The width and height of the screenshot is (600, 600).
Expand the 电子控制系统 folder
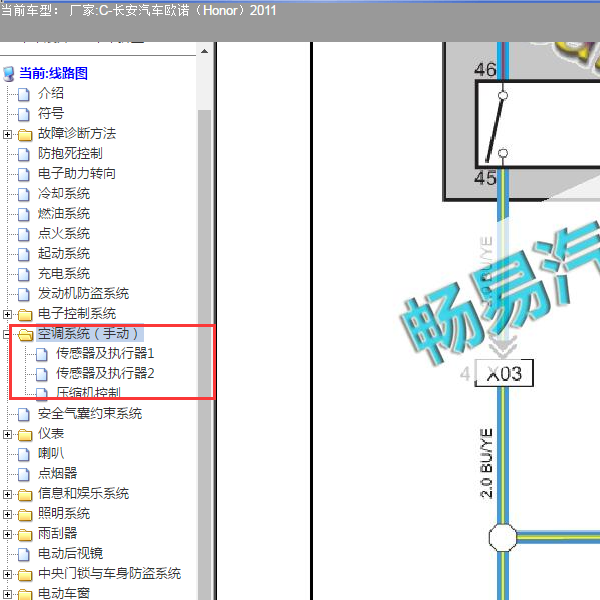tap(7, 315)
